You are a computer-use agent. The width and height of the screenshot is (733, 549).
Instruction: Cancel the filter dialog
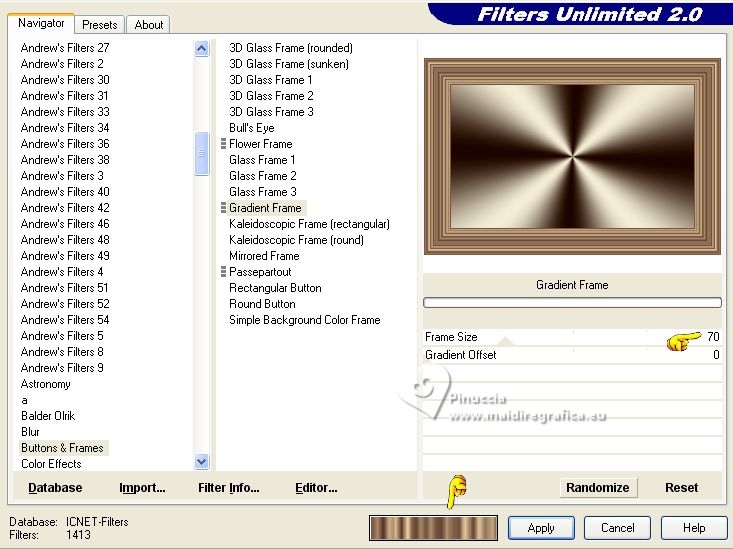618,528
